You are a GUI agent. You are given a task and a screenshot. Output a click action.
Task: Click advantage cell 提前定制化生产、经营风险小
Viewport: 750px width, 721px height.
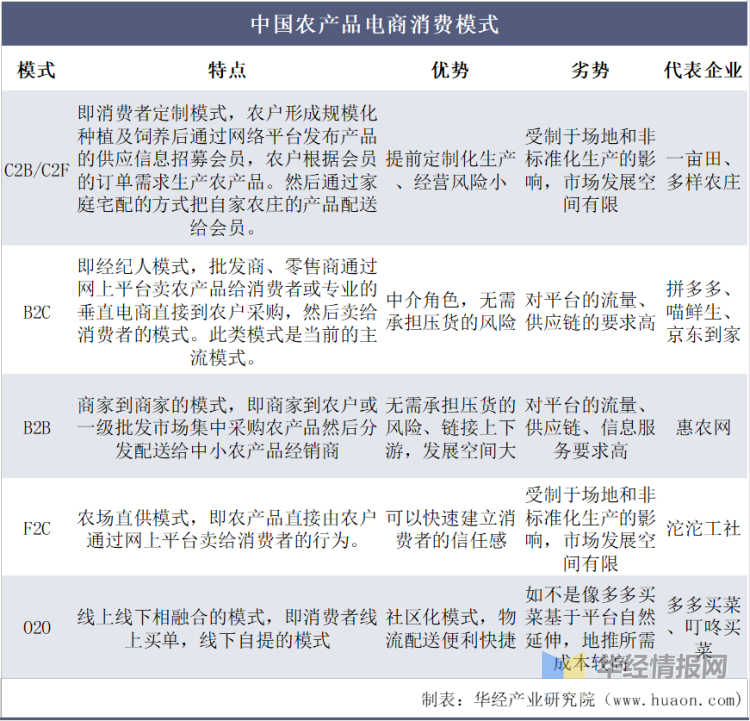(450, 170)
